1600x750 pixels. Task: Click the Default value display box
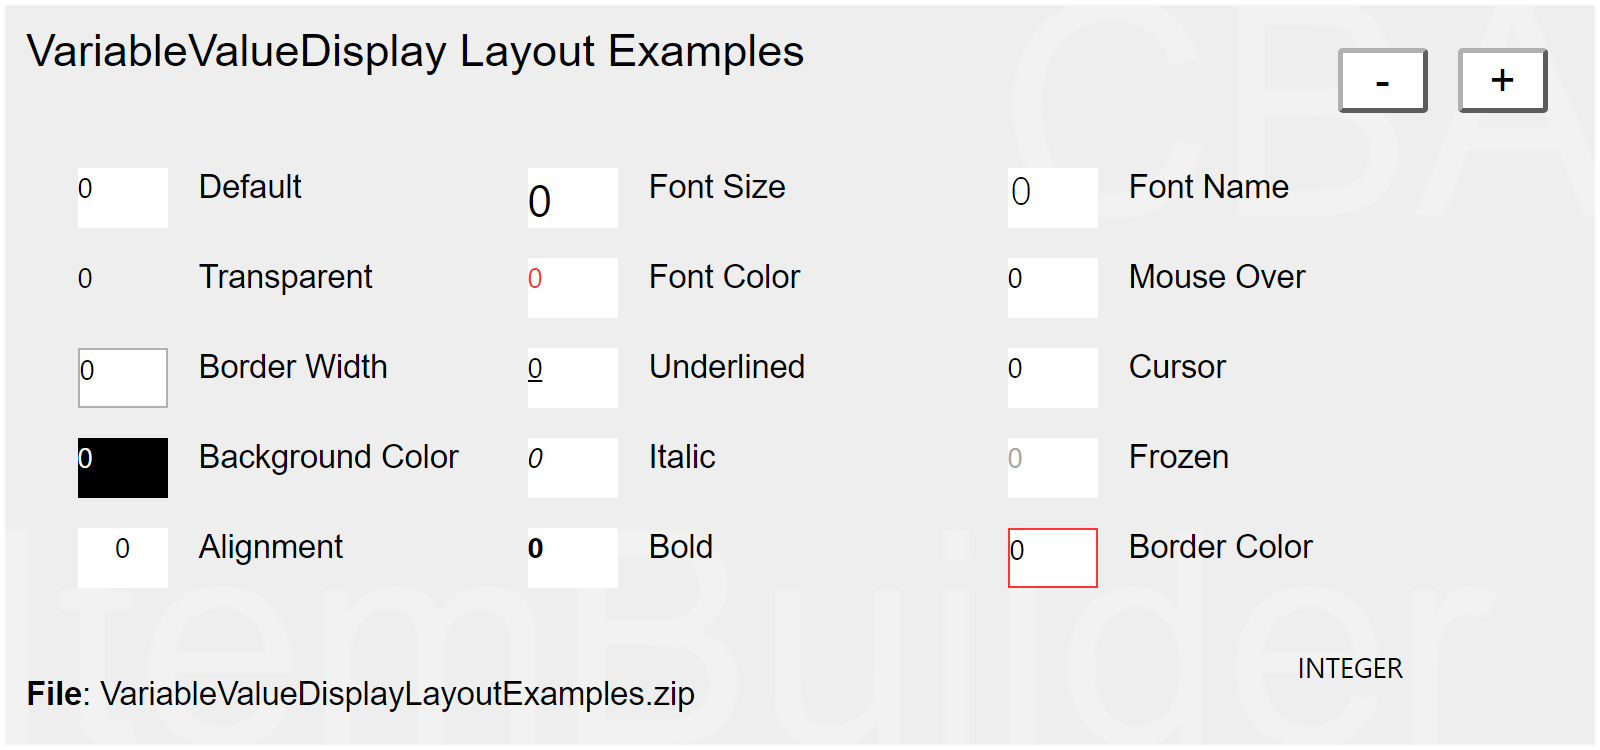[122, 197]
